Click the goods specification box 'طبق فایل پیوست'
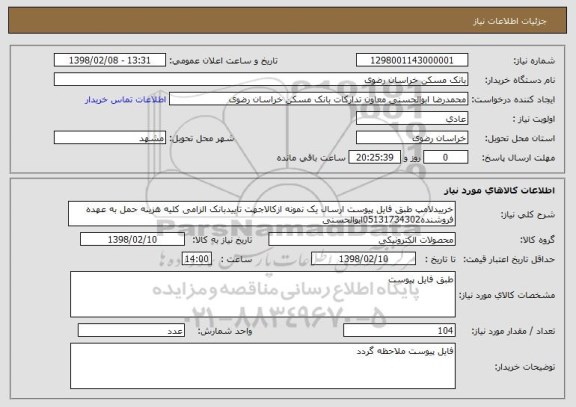The width and height of the screenshot is (576, 407). pos(263,295)
